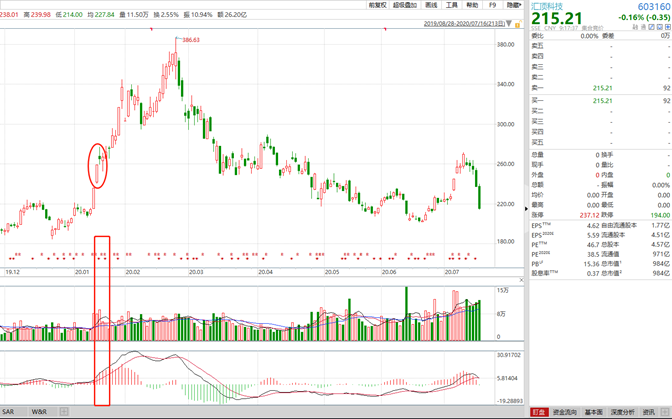Click the 换 2.55% turnover value in the header
The height and width of the screenshot is (419, 672).
166,15
